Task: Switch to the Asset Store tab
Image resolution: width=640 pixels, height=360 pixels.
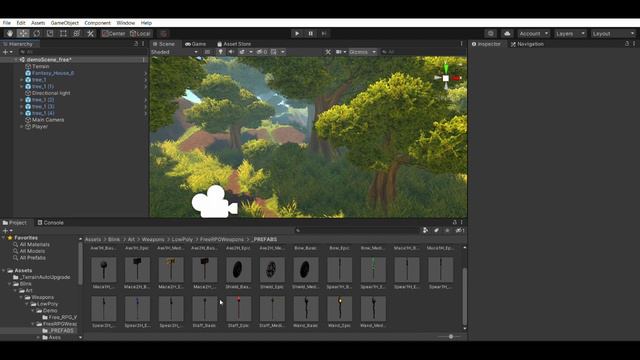Action: tap(234, 44)
